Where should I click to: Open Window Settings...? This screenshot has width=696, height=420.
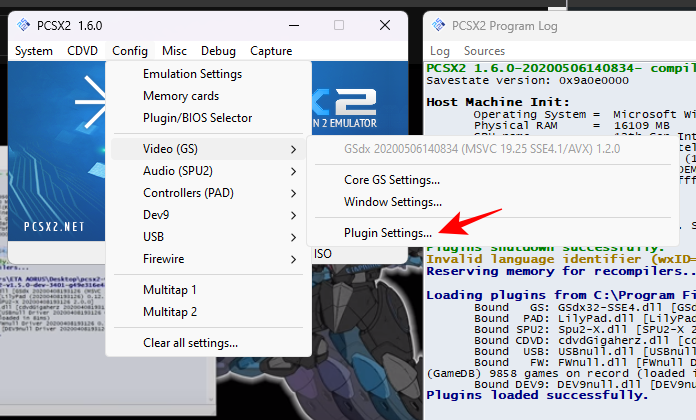click(392, 202)
